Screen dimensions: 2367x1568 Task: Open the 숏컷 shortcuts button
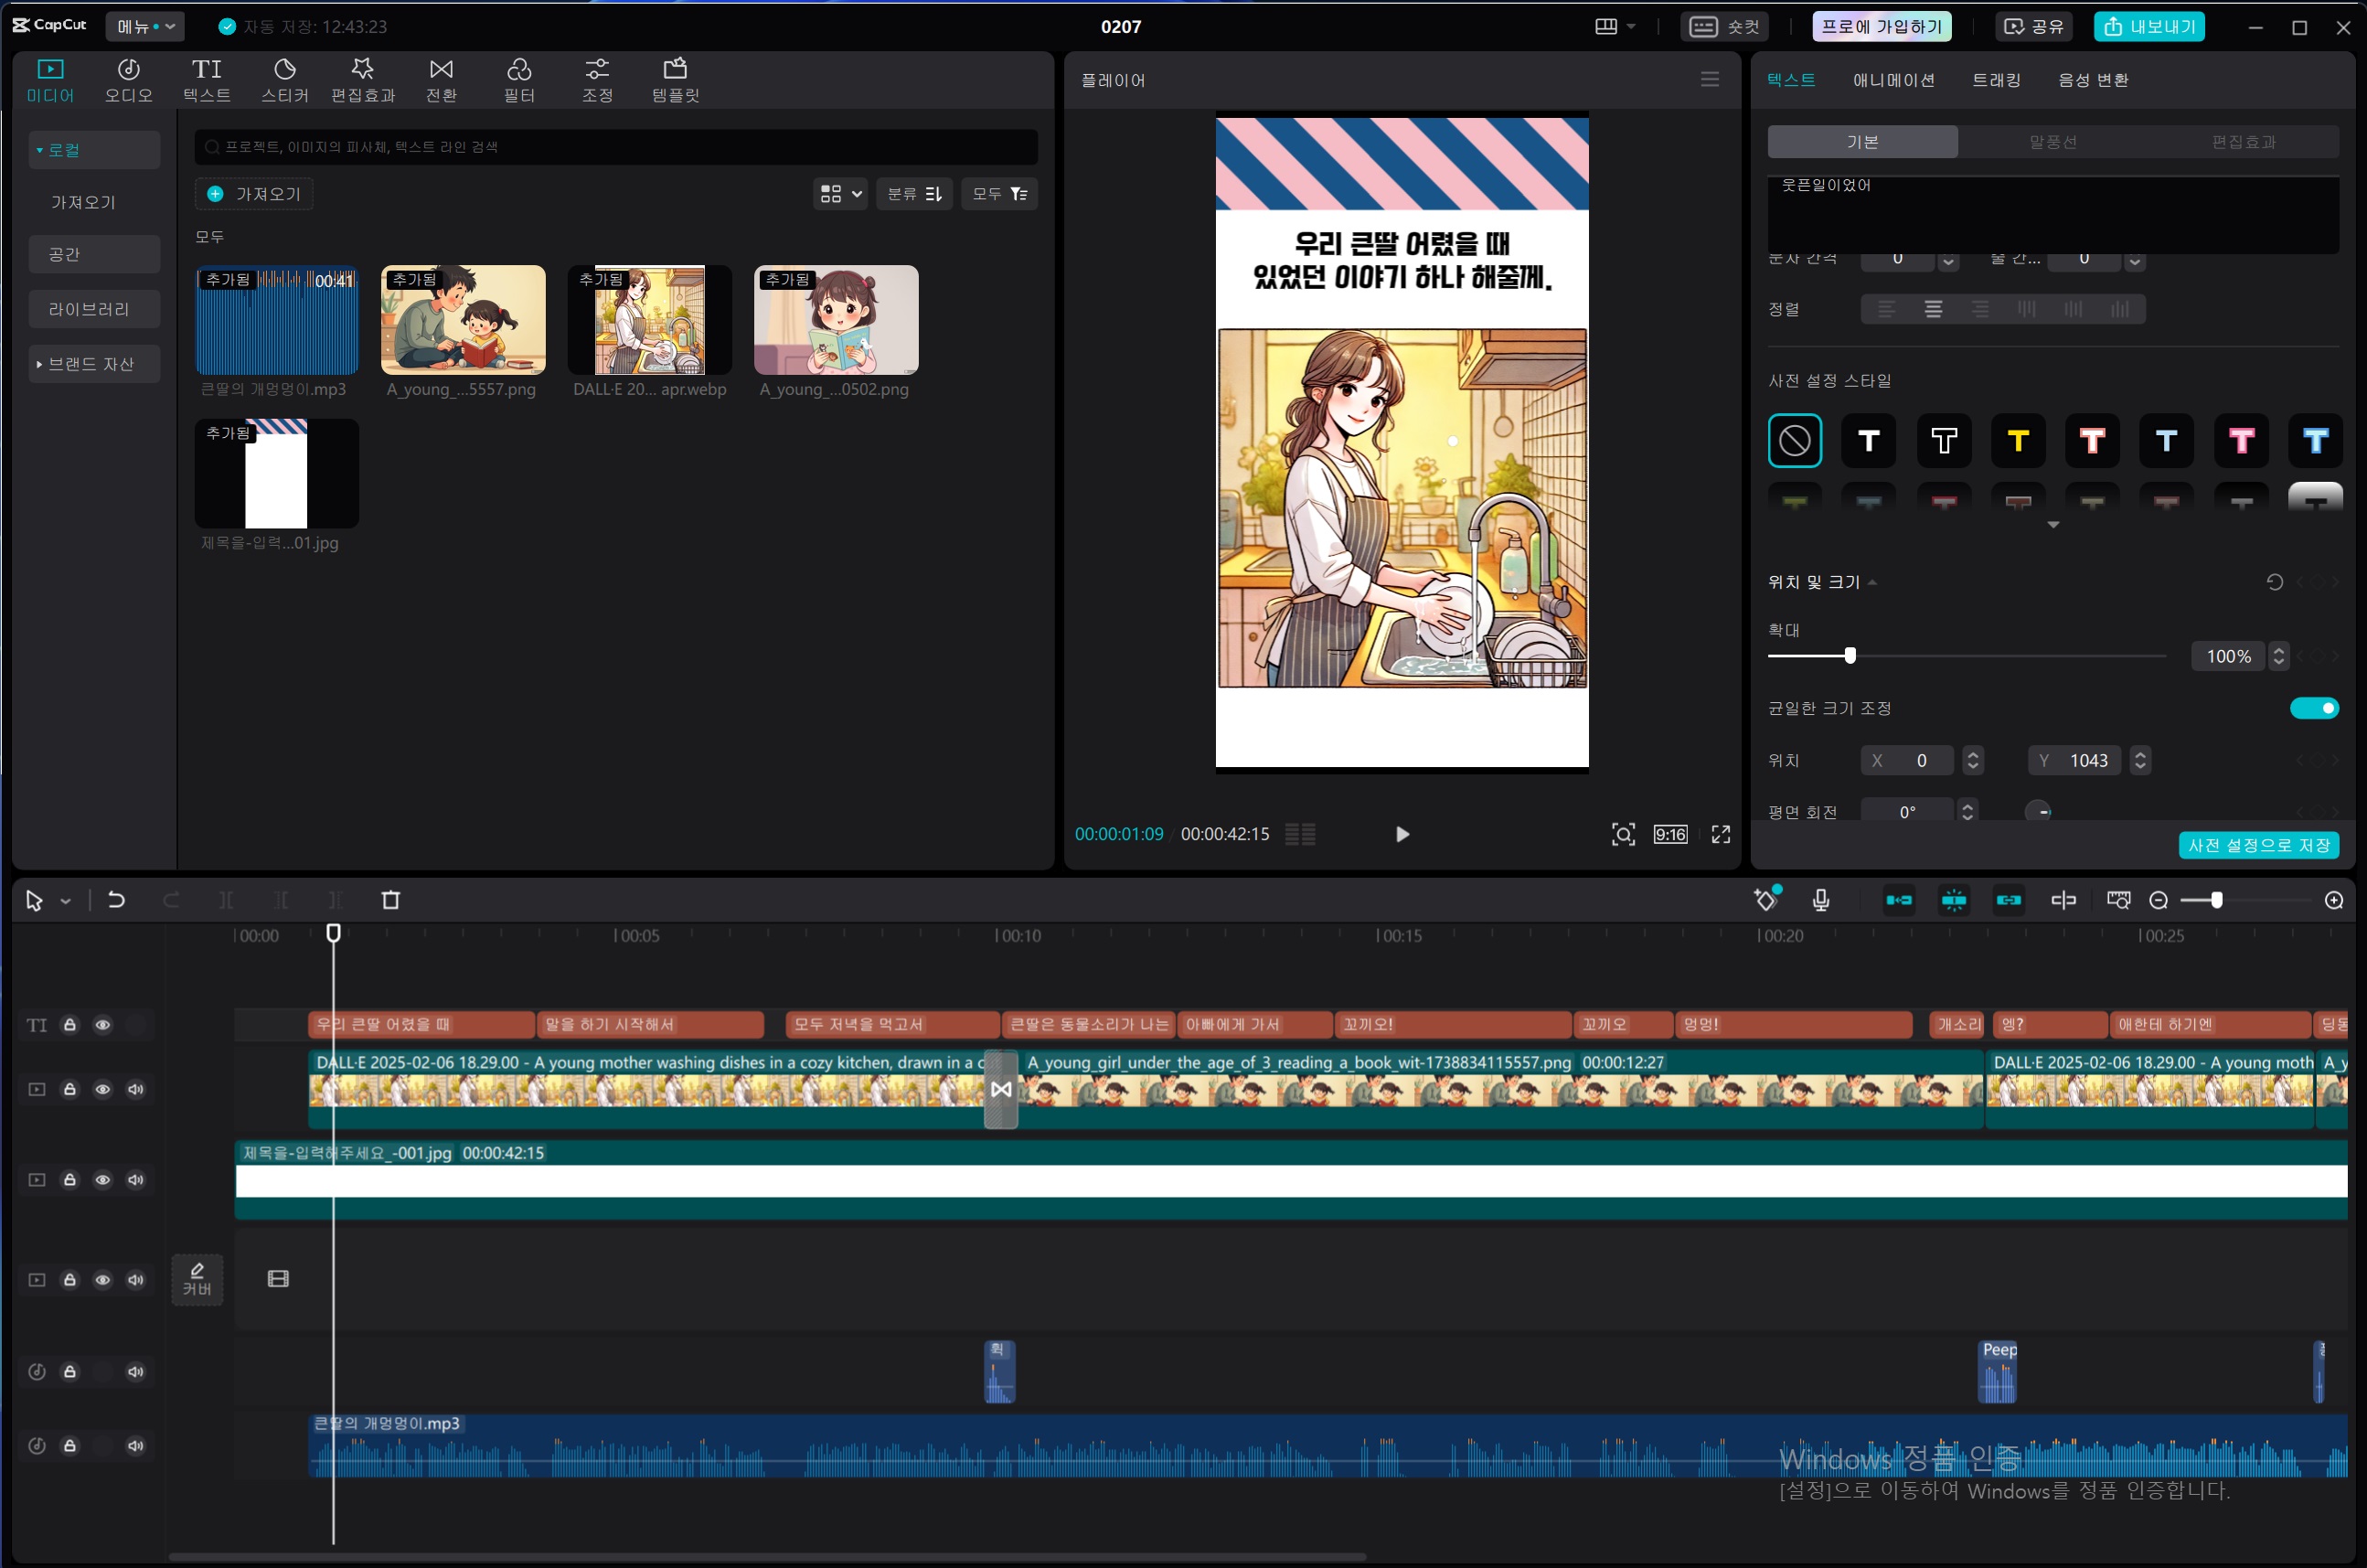(x=1723, y=27)
